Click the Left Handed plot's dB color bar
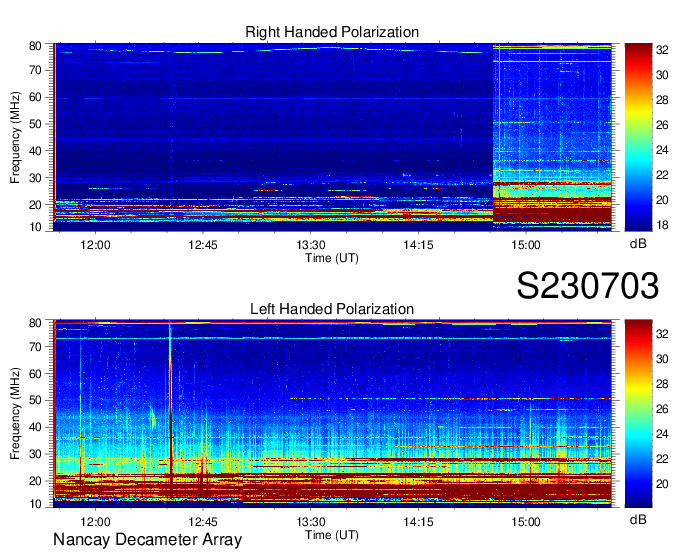680x552 pixels. click(x=638, y=414)
